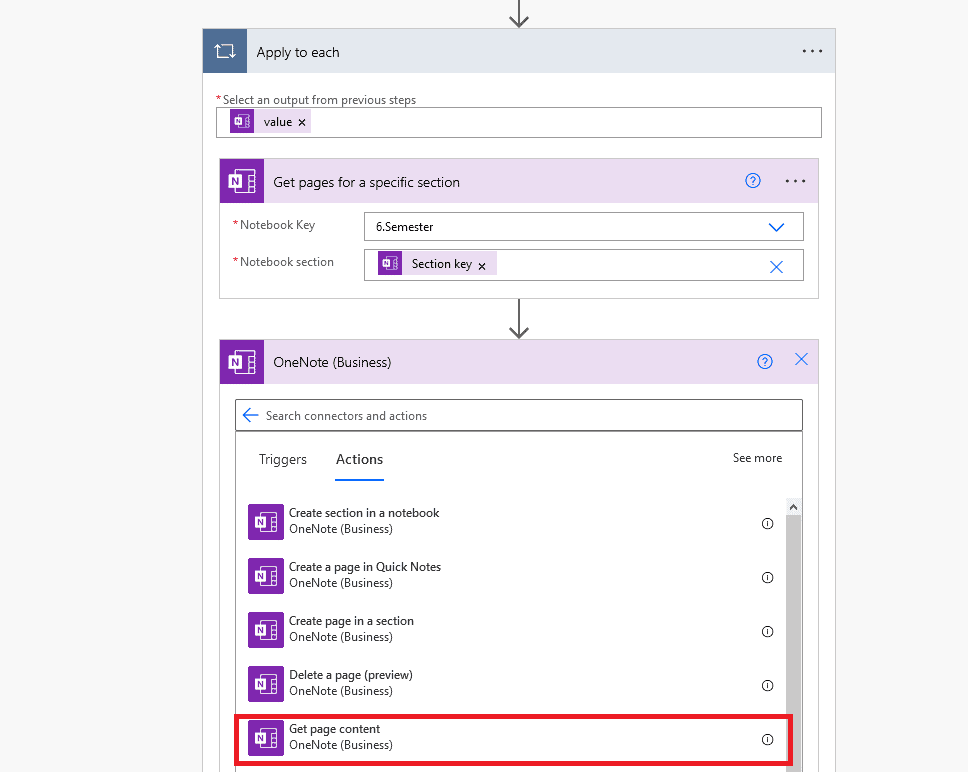
Task: Click the Apply to each loop icon
Action: point(225,51)
